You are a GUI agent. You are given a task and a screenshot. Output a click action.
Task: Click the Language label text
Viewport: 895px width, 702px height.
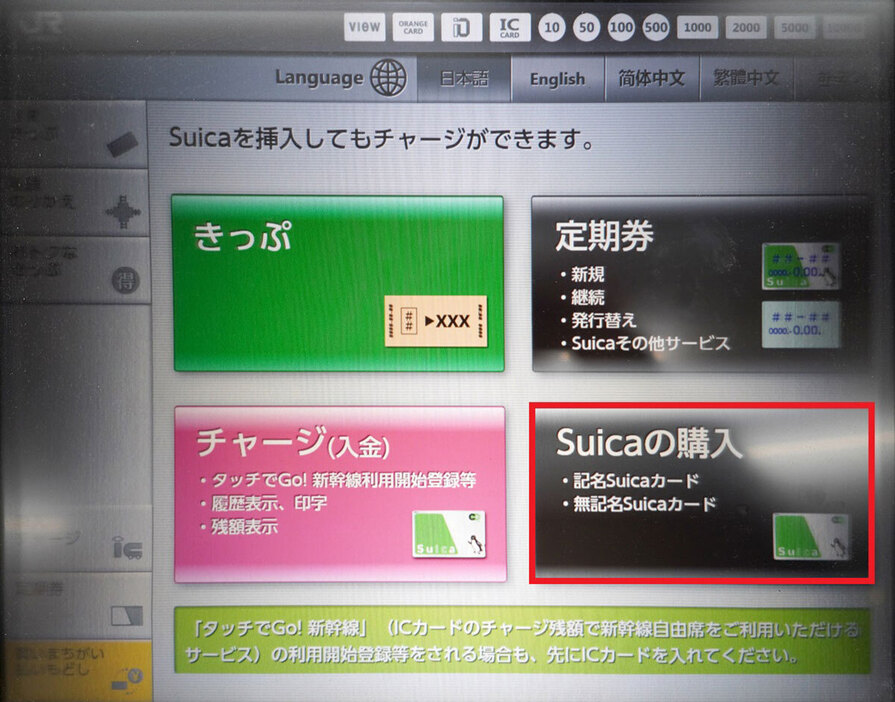[x=319, y=78]
